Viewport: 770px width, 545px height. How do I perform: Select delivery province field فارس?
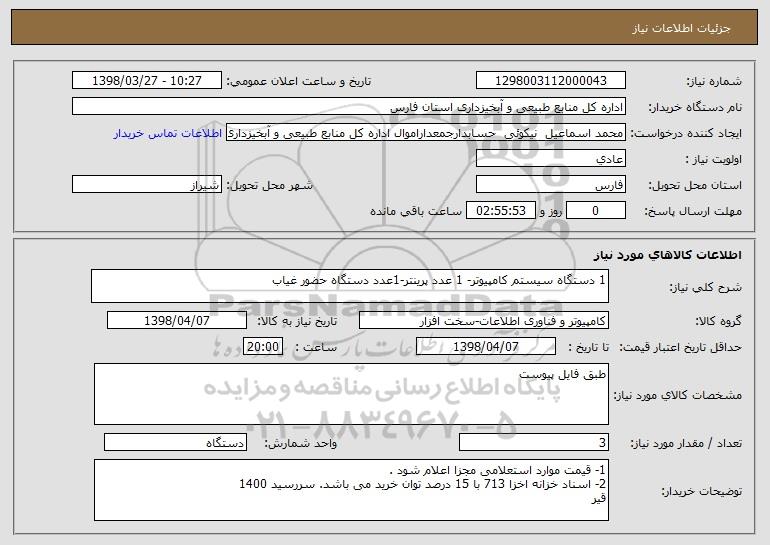pos(550,185)
